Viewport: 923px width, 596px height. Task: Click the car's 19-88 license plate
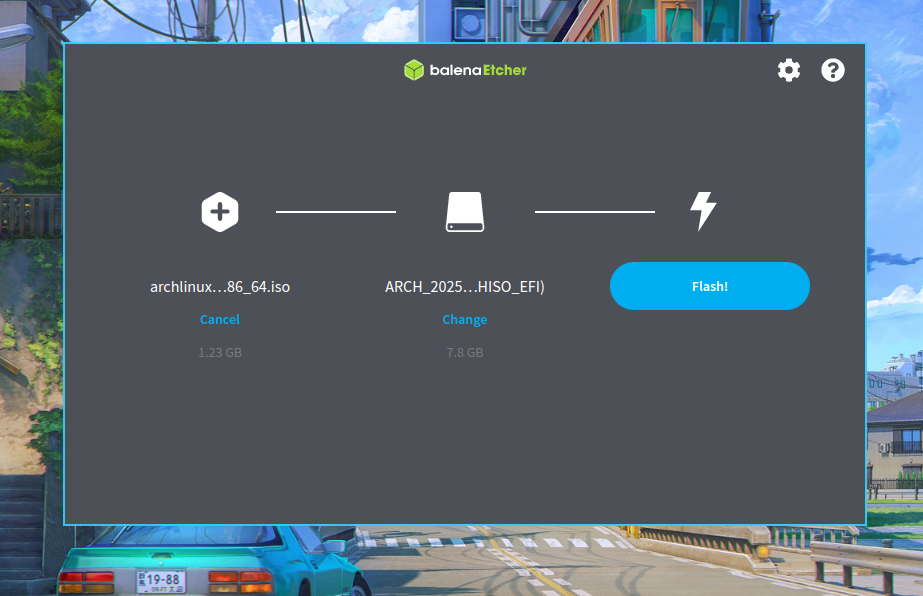[x=160, y=580]
